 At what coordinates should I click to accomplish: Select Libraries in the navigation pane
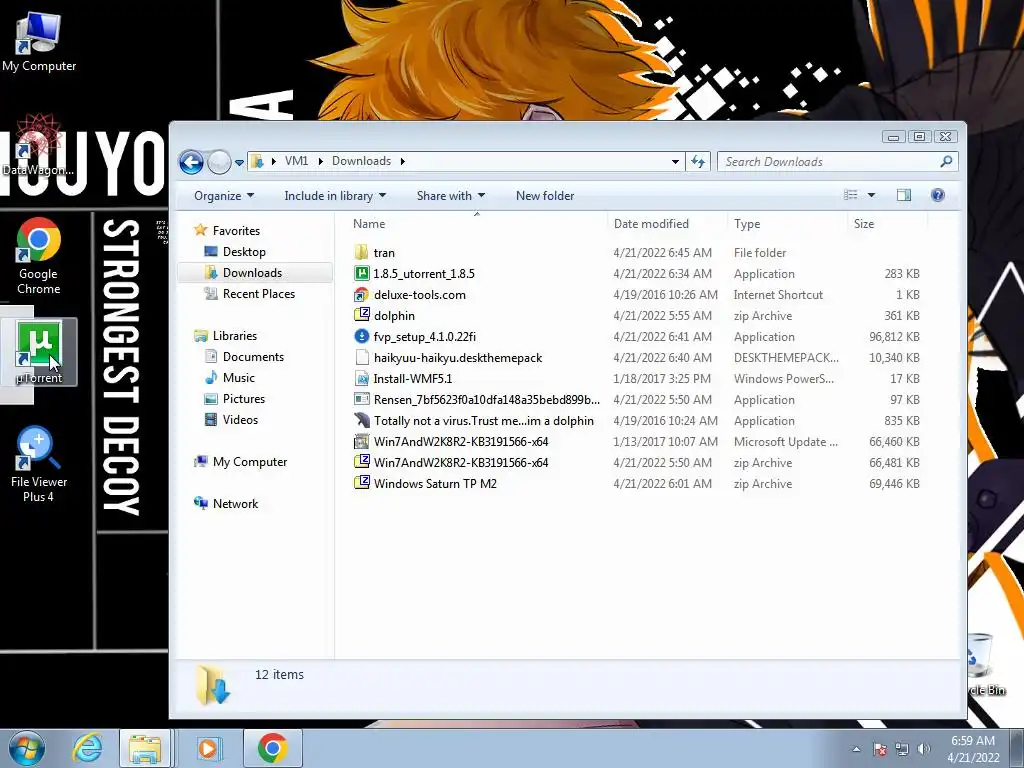(234, 336)
